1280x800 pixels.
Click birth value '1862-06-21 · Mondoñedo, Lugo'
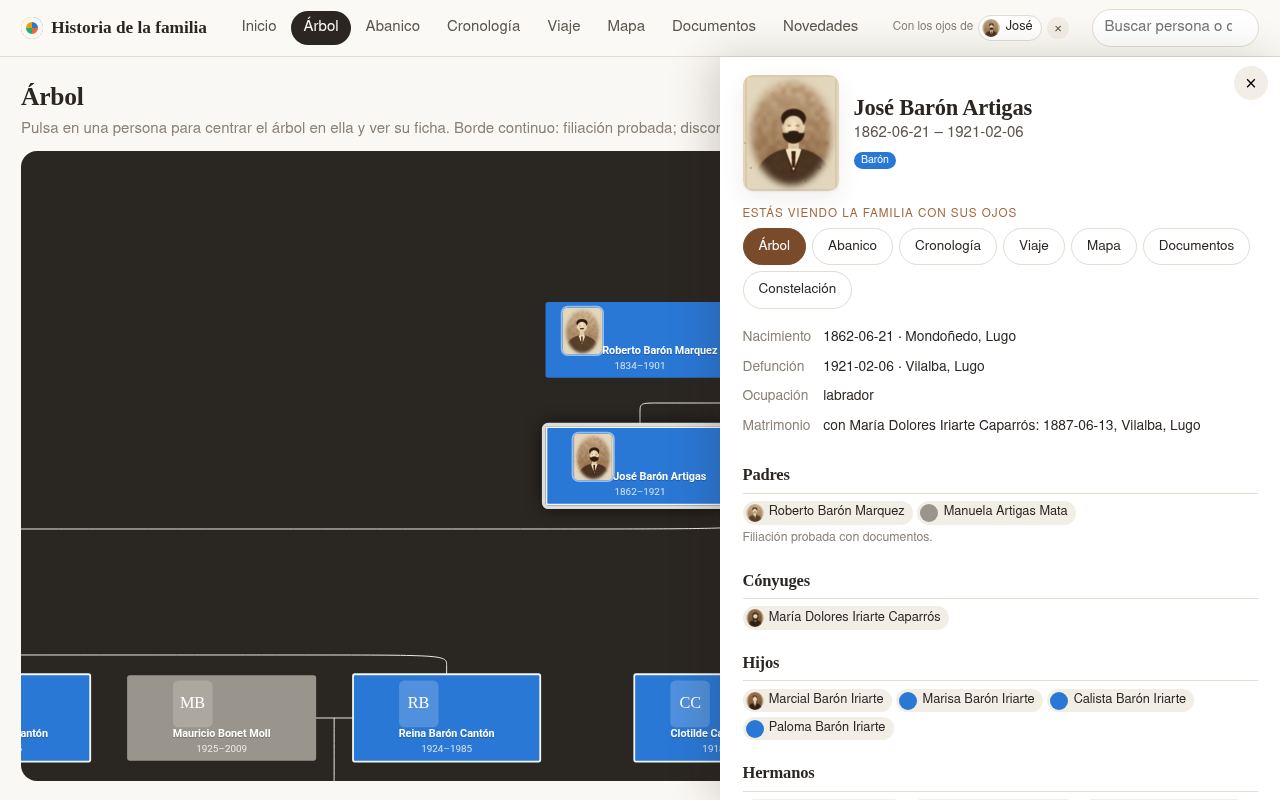pos(919,337)
